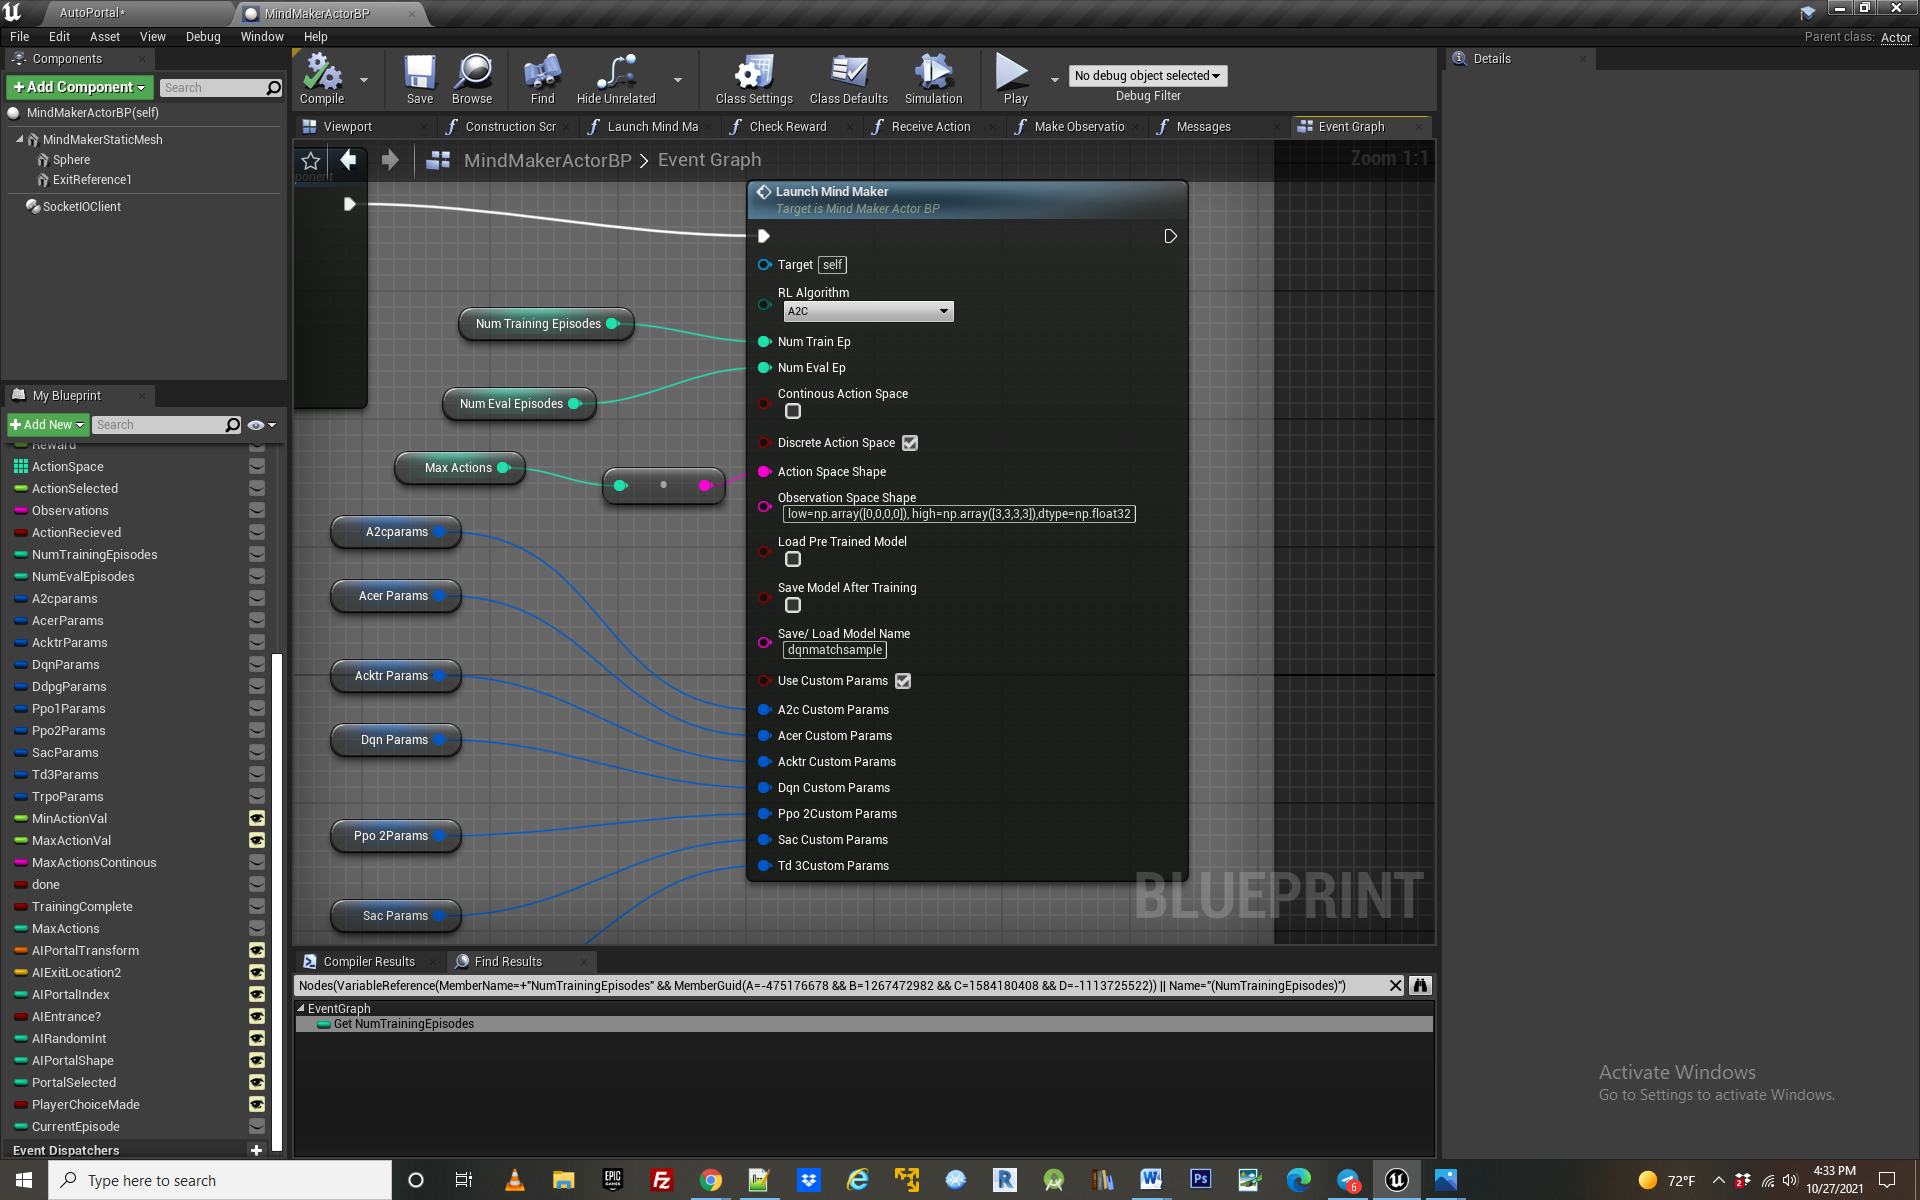Open the RL Algorithm A2C dropdown
This screenshot has height=1200, width=1920.
tap(867, 311)
